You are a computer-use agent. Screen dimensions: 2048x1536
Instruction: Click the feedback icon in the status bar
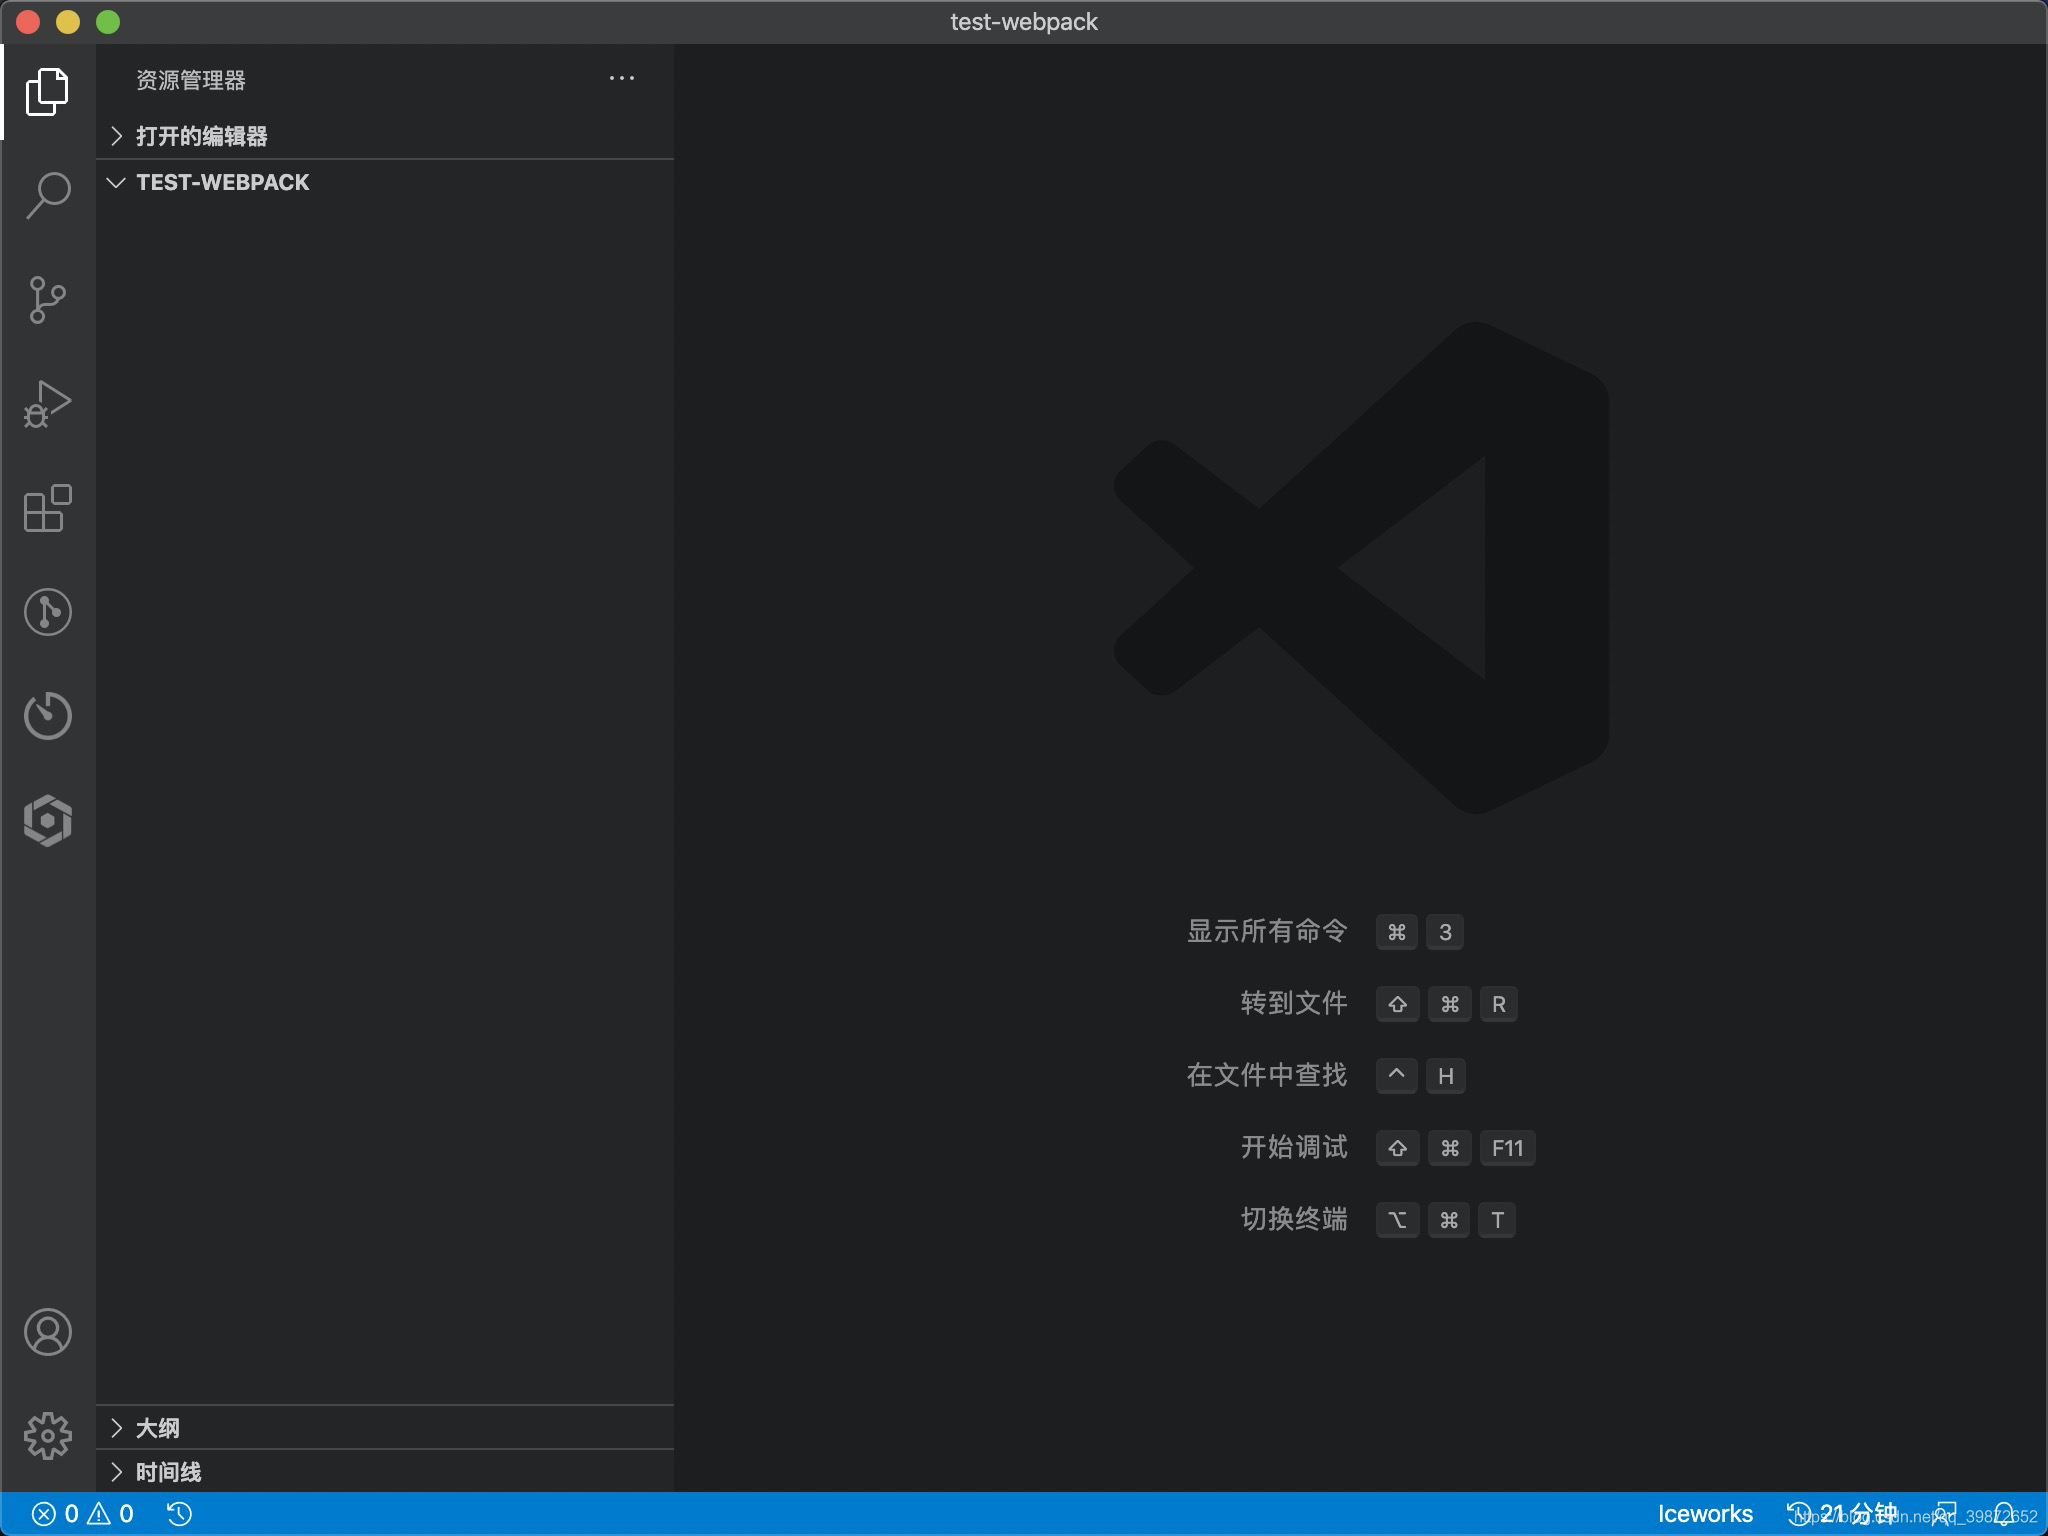1945,1514
